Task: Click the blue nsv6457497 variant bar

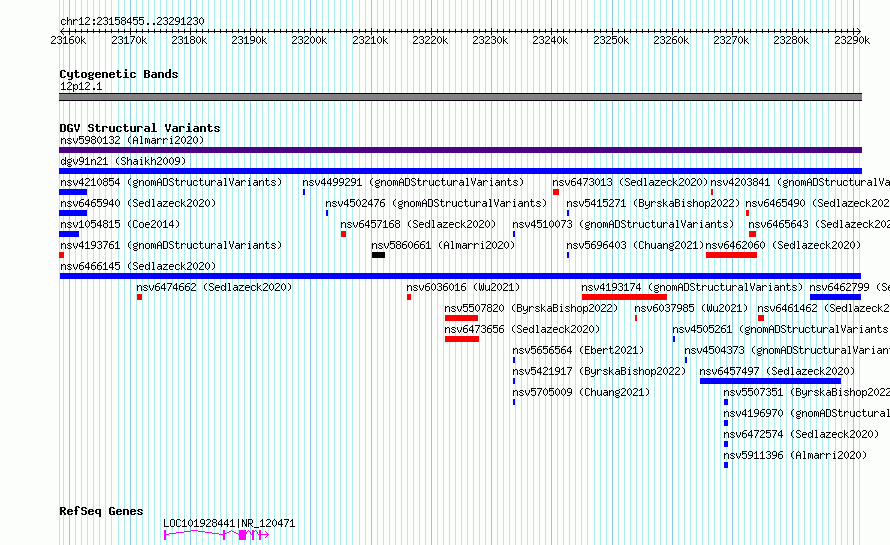Action: pyautogui.click(x=770, y=381)
